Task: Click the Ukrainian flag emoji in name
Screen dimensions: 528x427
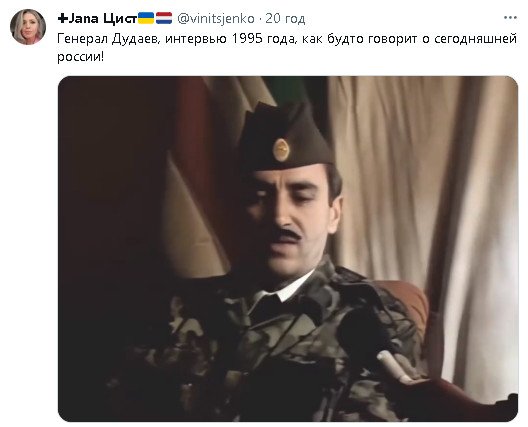Action: [146, 18]
